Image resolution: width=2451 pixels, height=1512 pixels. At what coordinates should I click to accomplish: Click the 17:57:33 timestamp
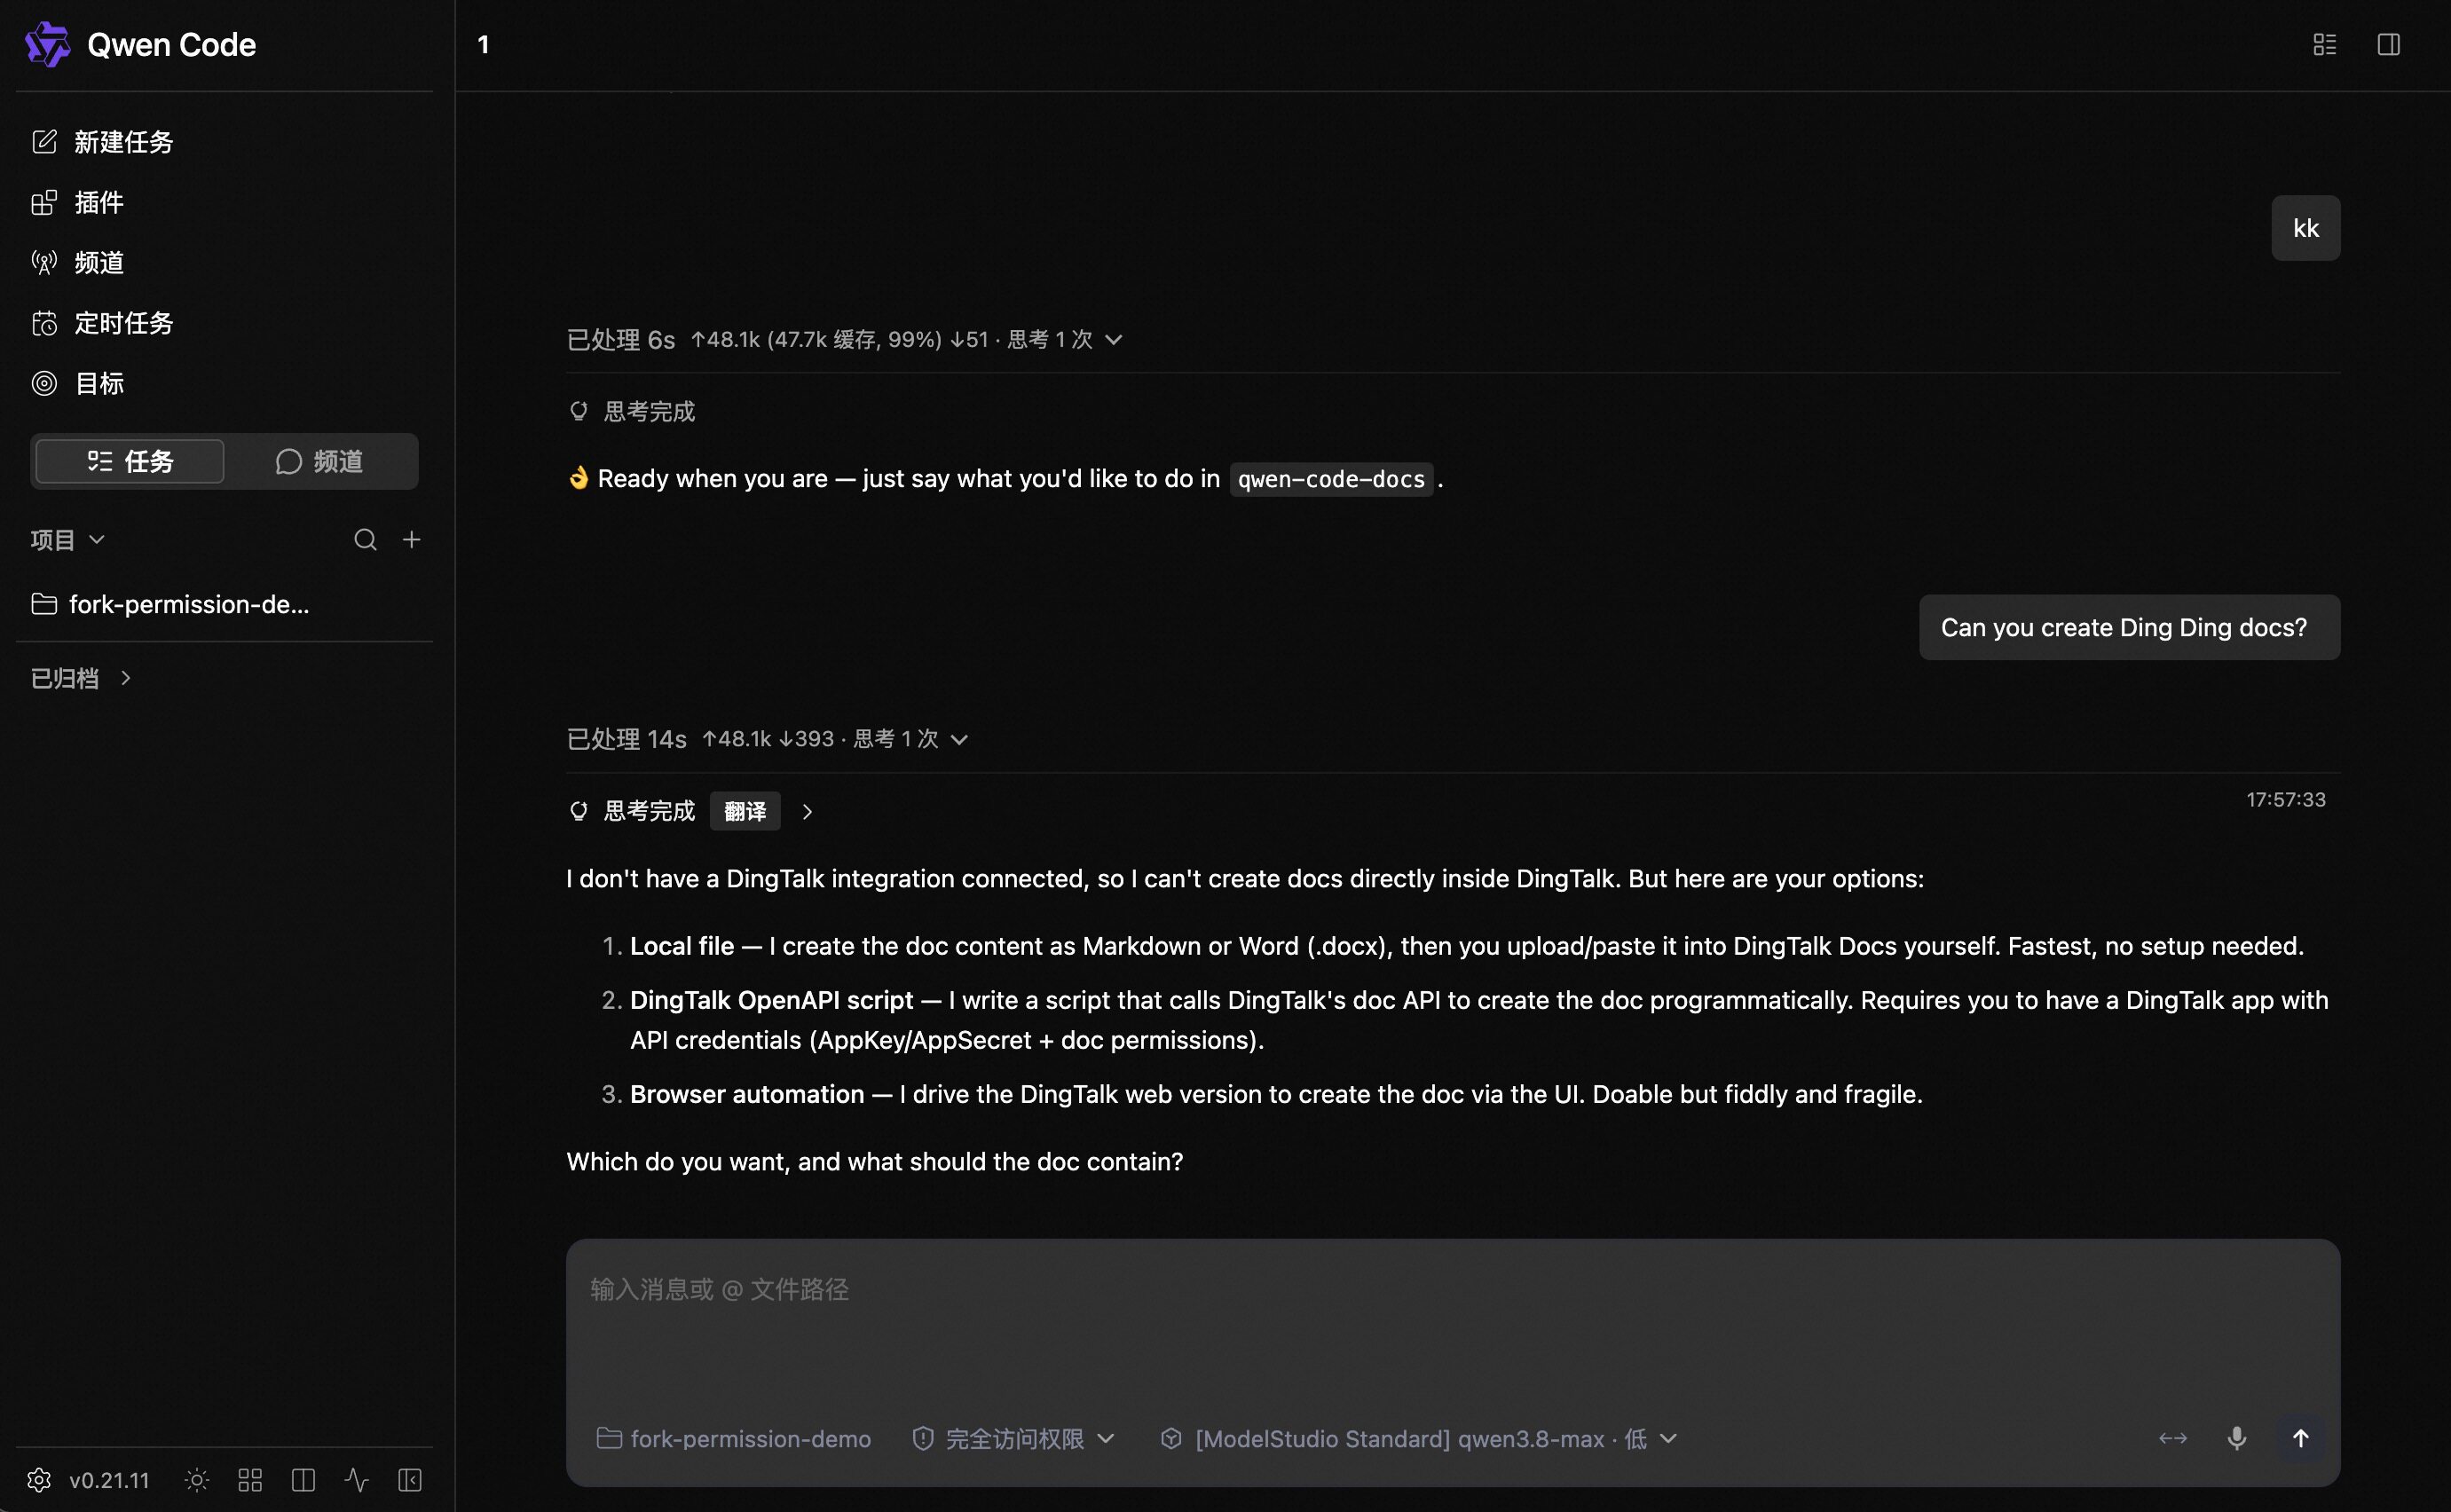(2286, 799)
